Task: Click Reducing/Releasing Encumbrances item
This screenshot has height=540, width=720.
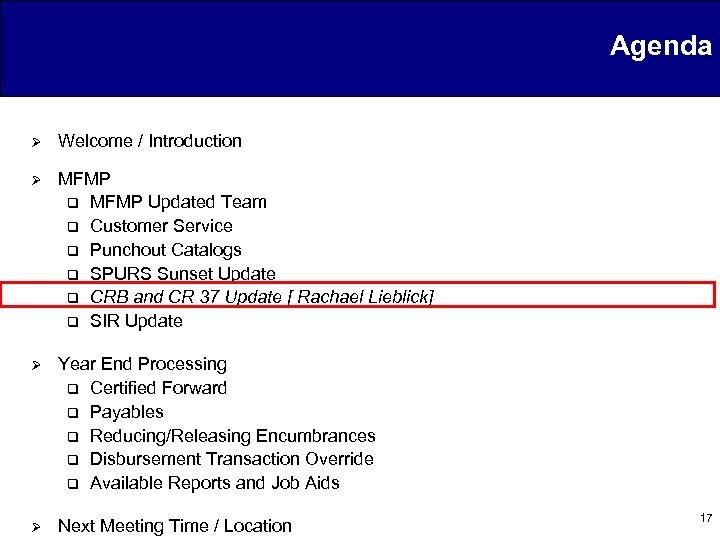Action: click(233, 436)
